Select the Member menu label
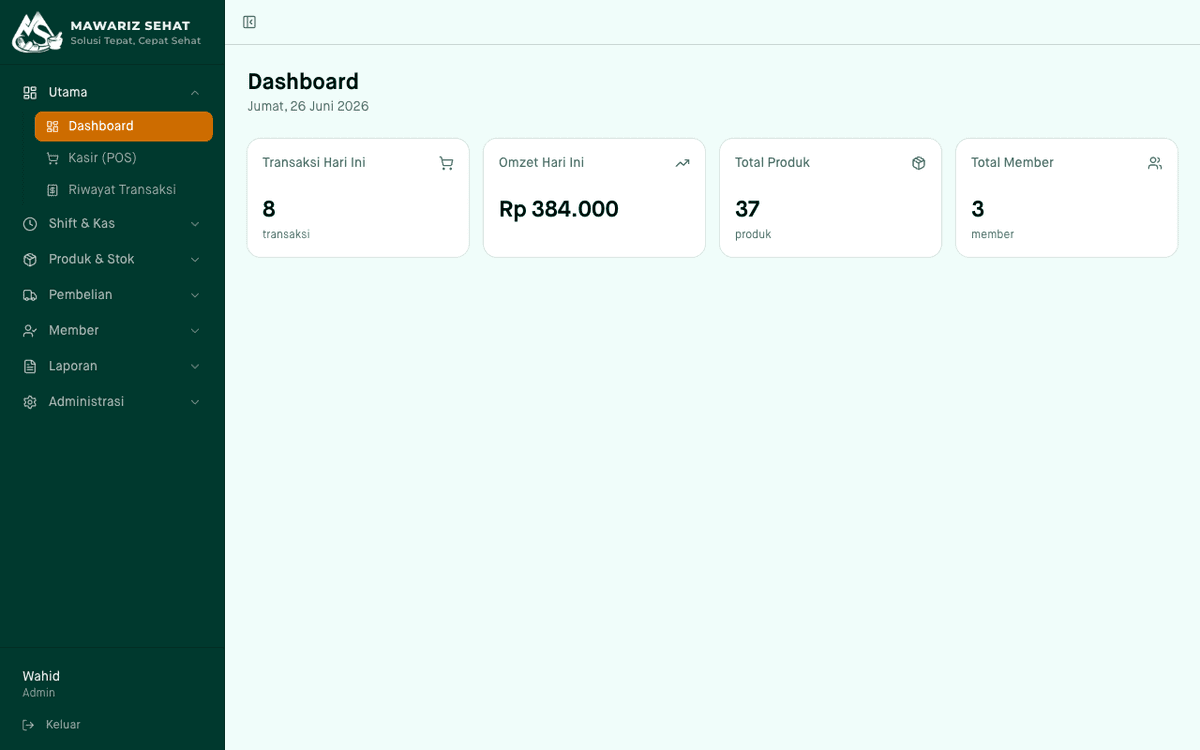 pos(74,331)
